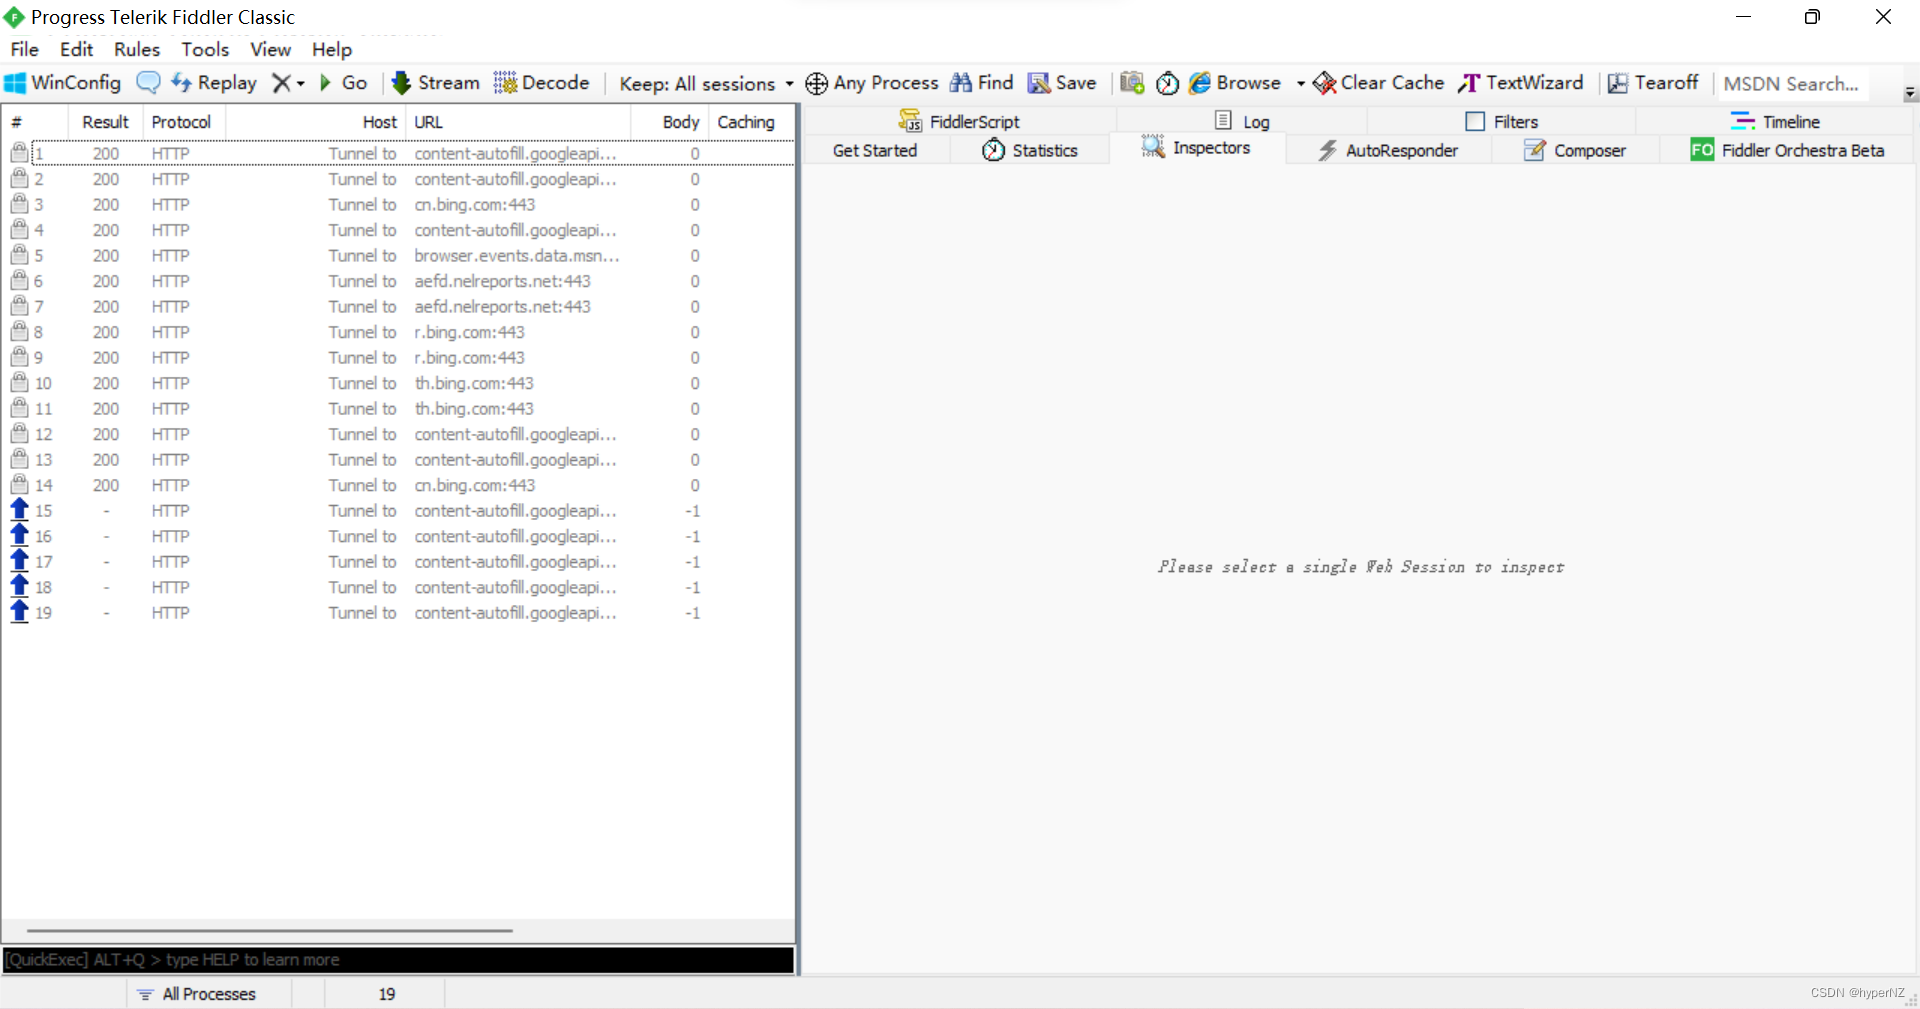The width and height of the screenshot is (1920, 1009).
Task: Expand the toolbar overflow arrow
Action: (1910, 93)
